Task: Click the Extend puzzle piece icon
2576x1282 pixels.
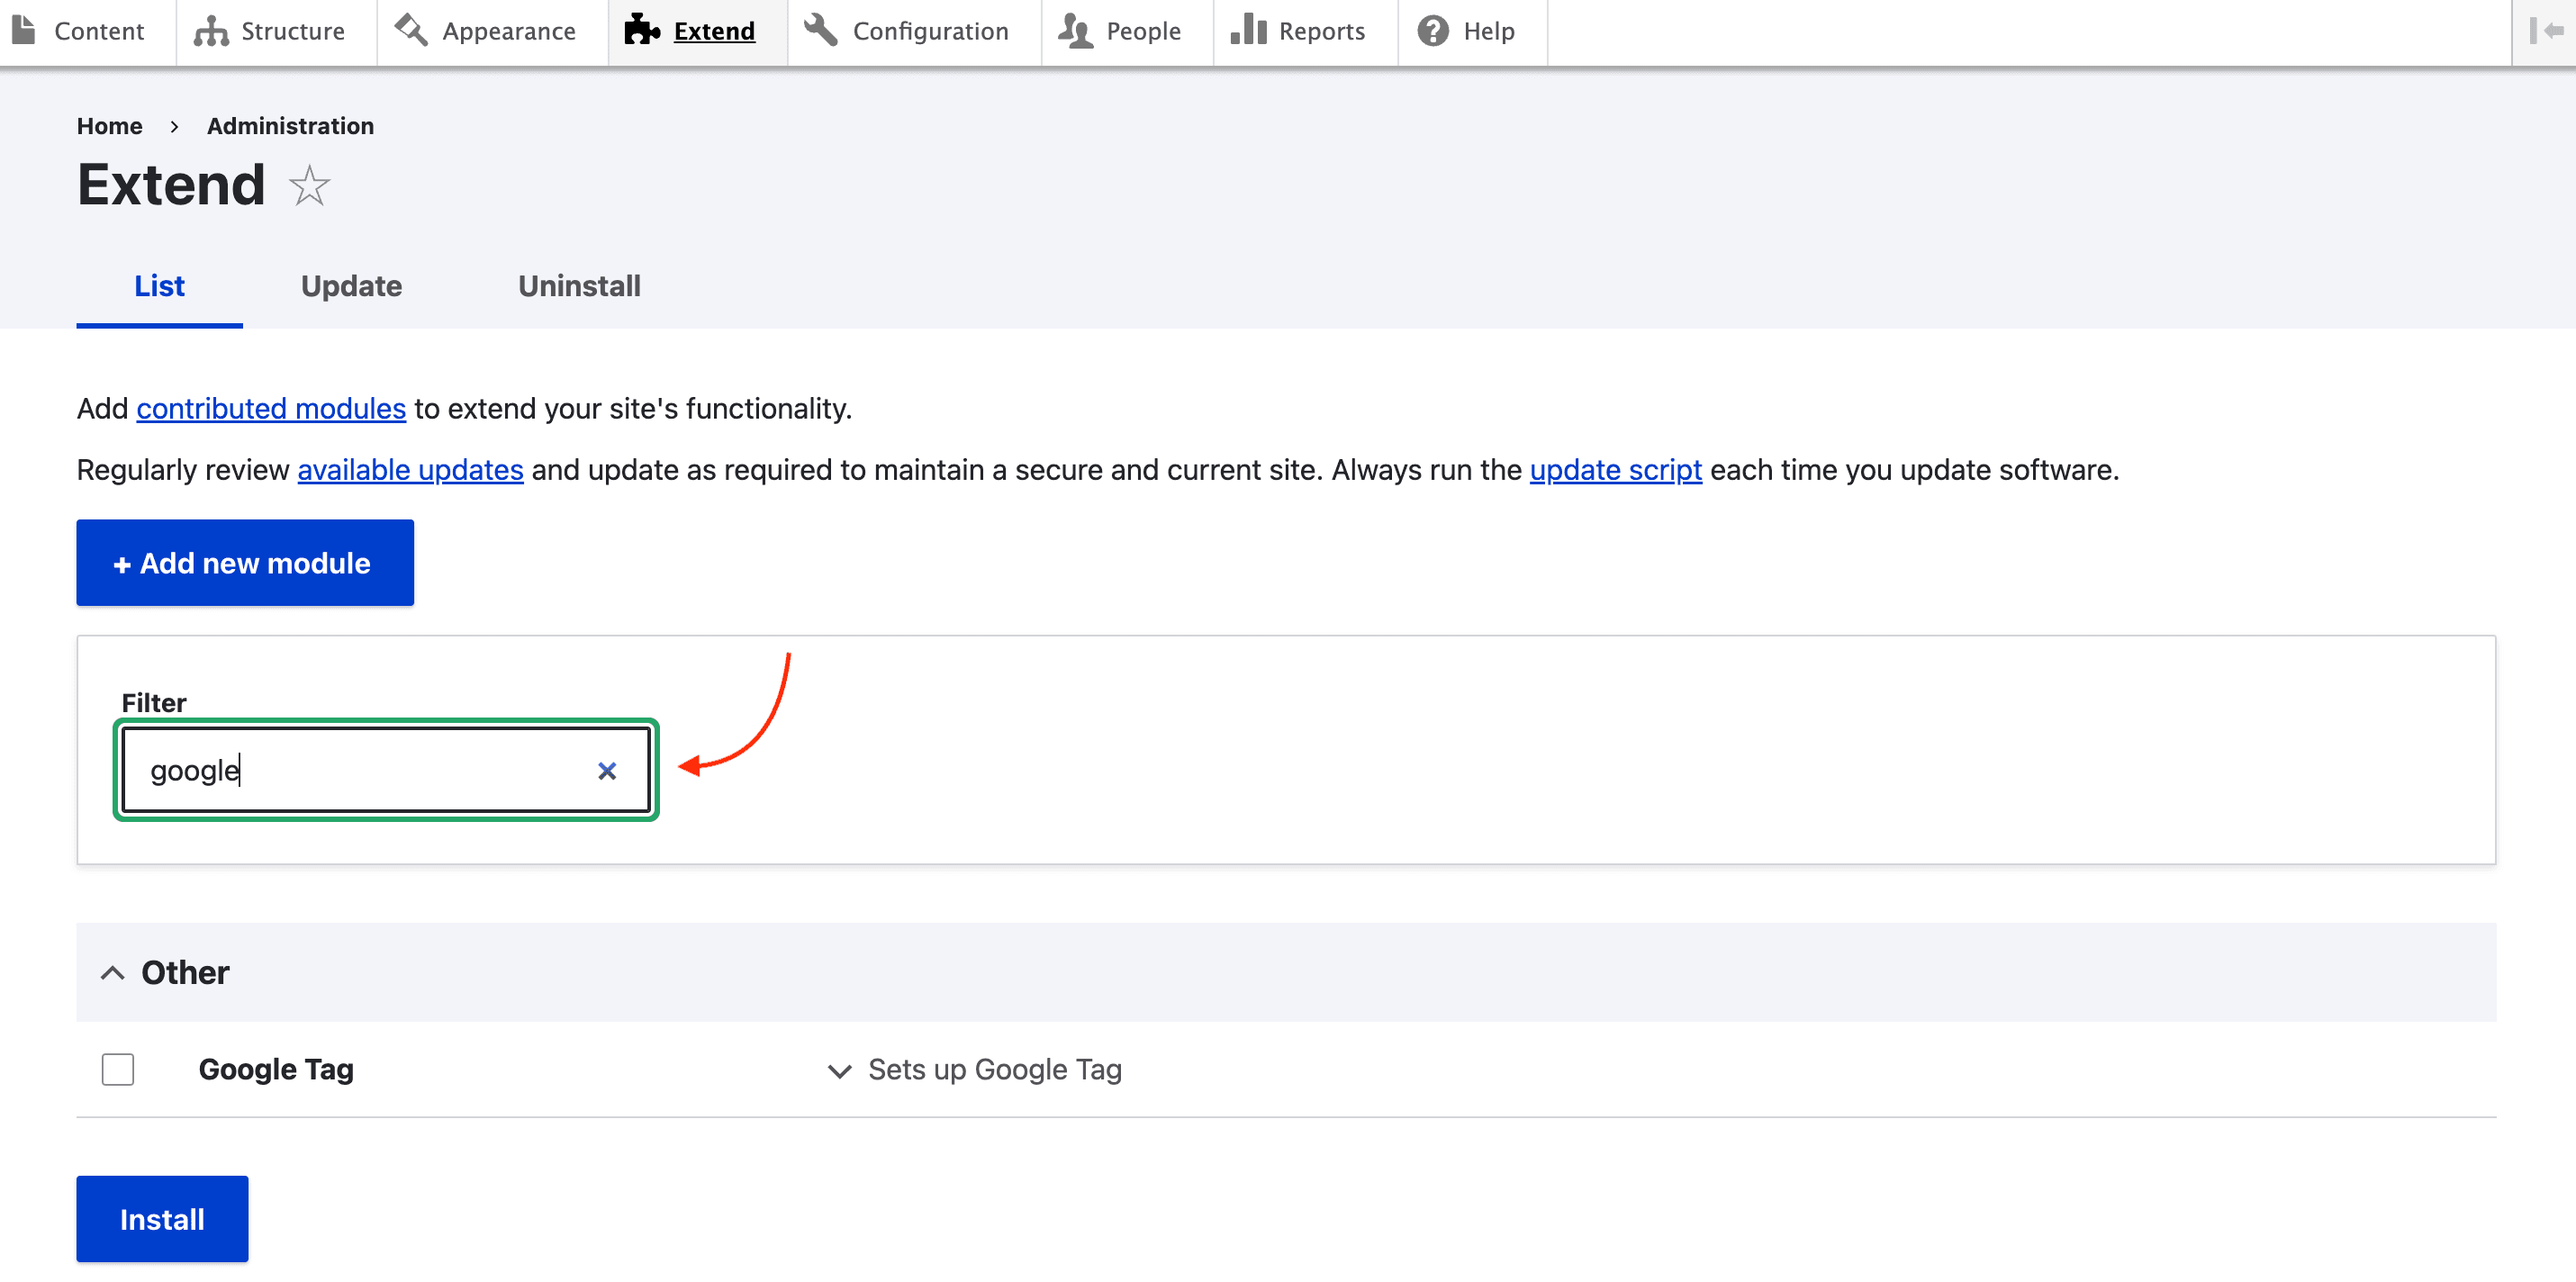Action: pyautogui.click(x=642, y=31)
